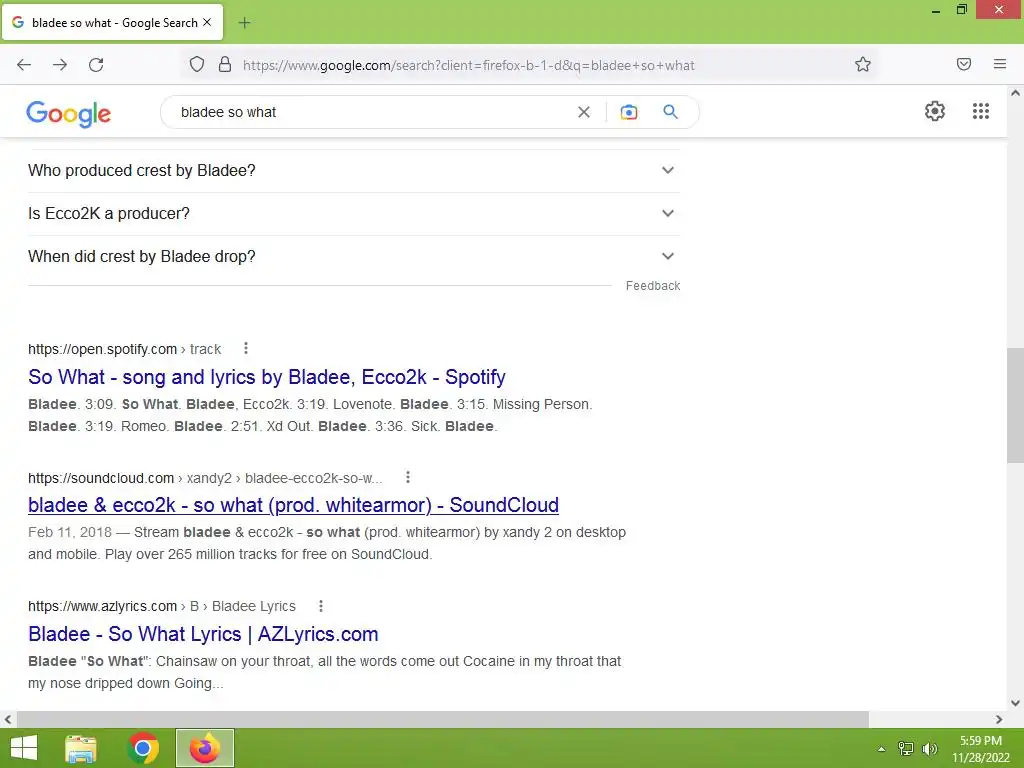Click the Firefox taskbar icon

tap(204, 748)
